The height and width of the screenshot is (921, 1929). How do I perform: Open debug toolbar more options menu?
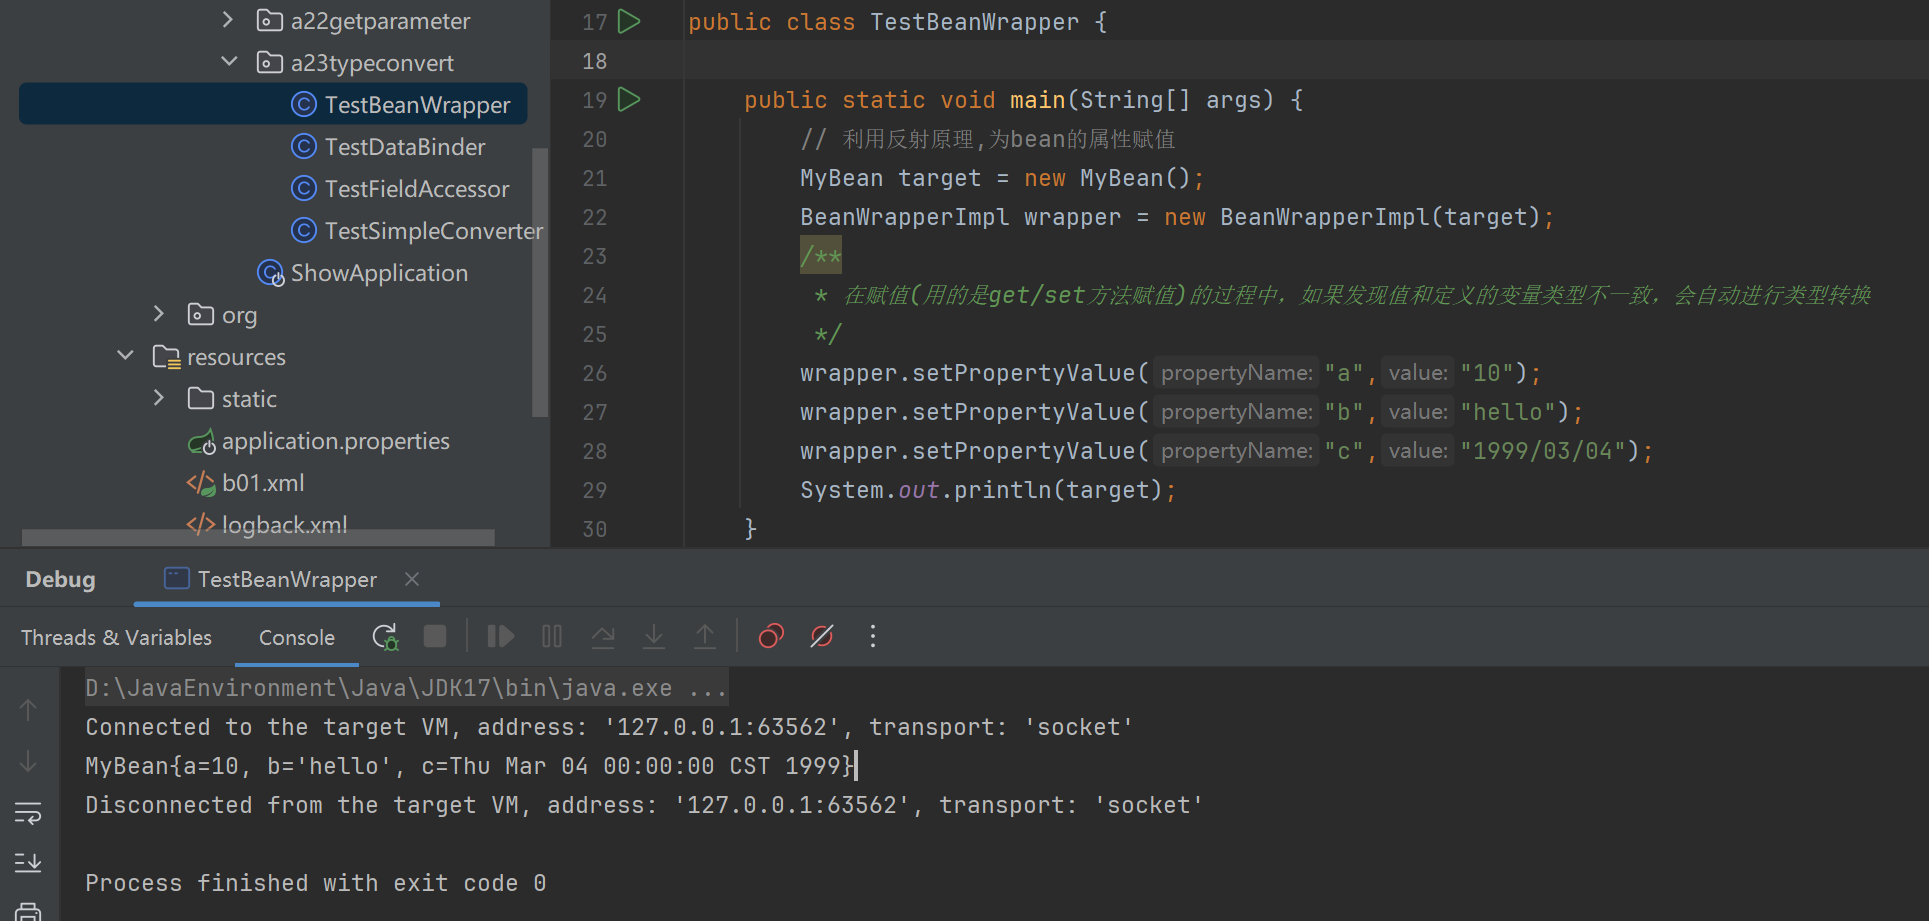click(x=873, y=637)
